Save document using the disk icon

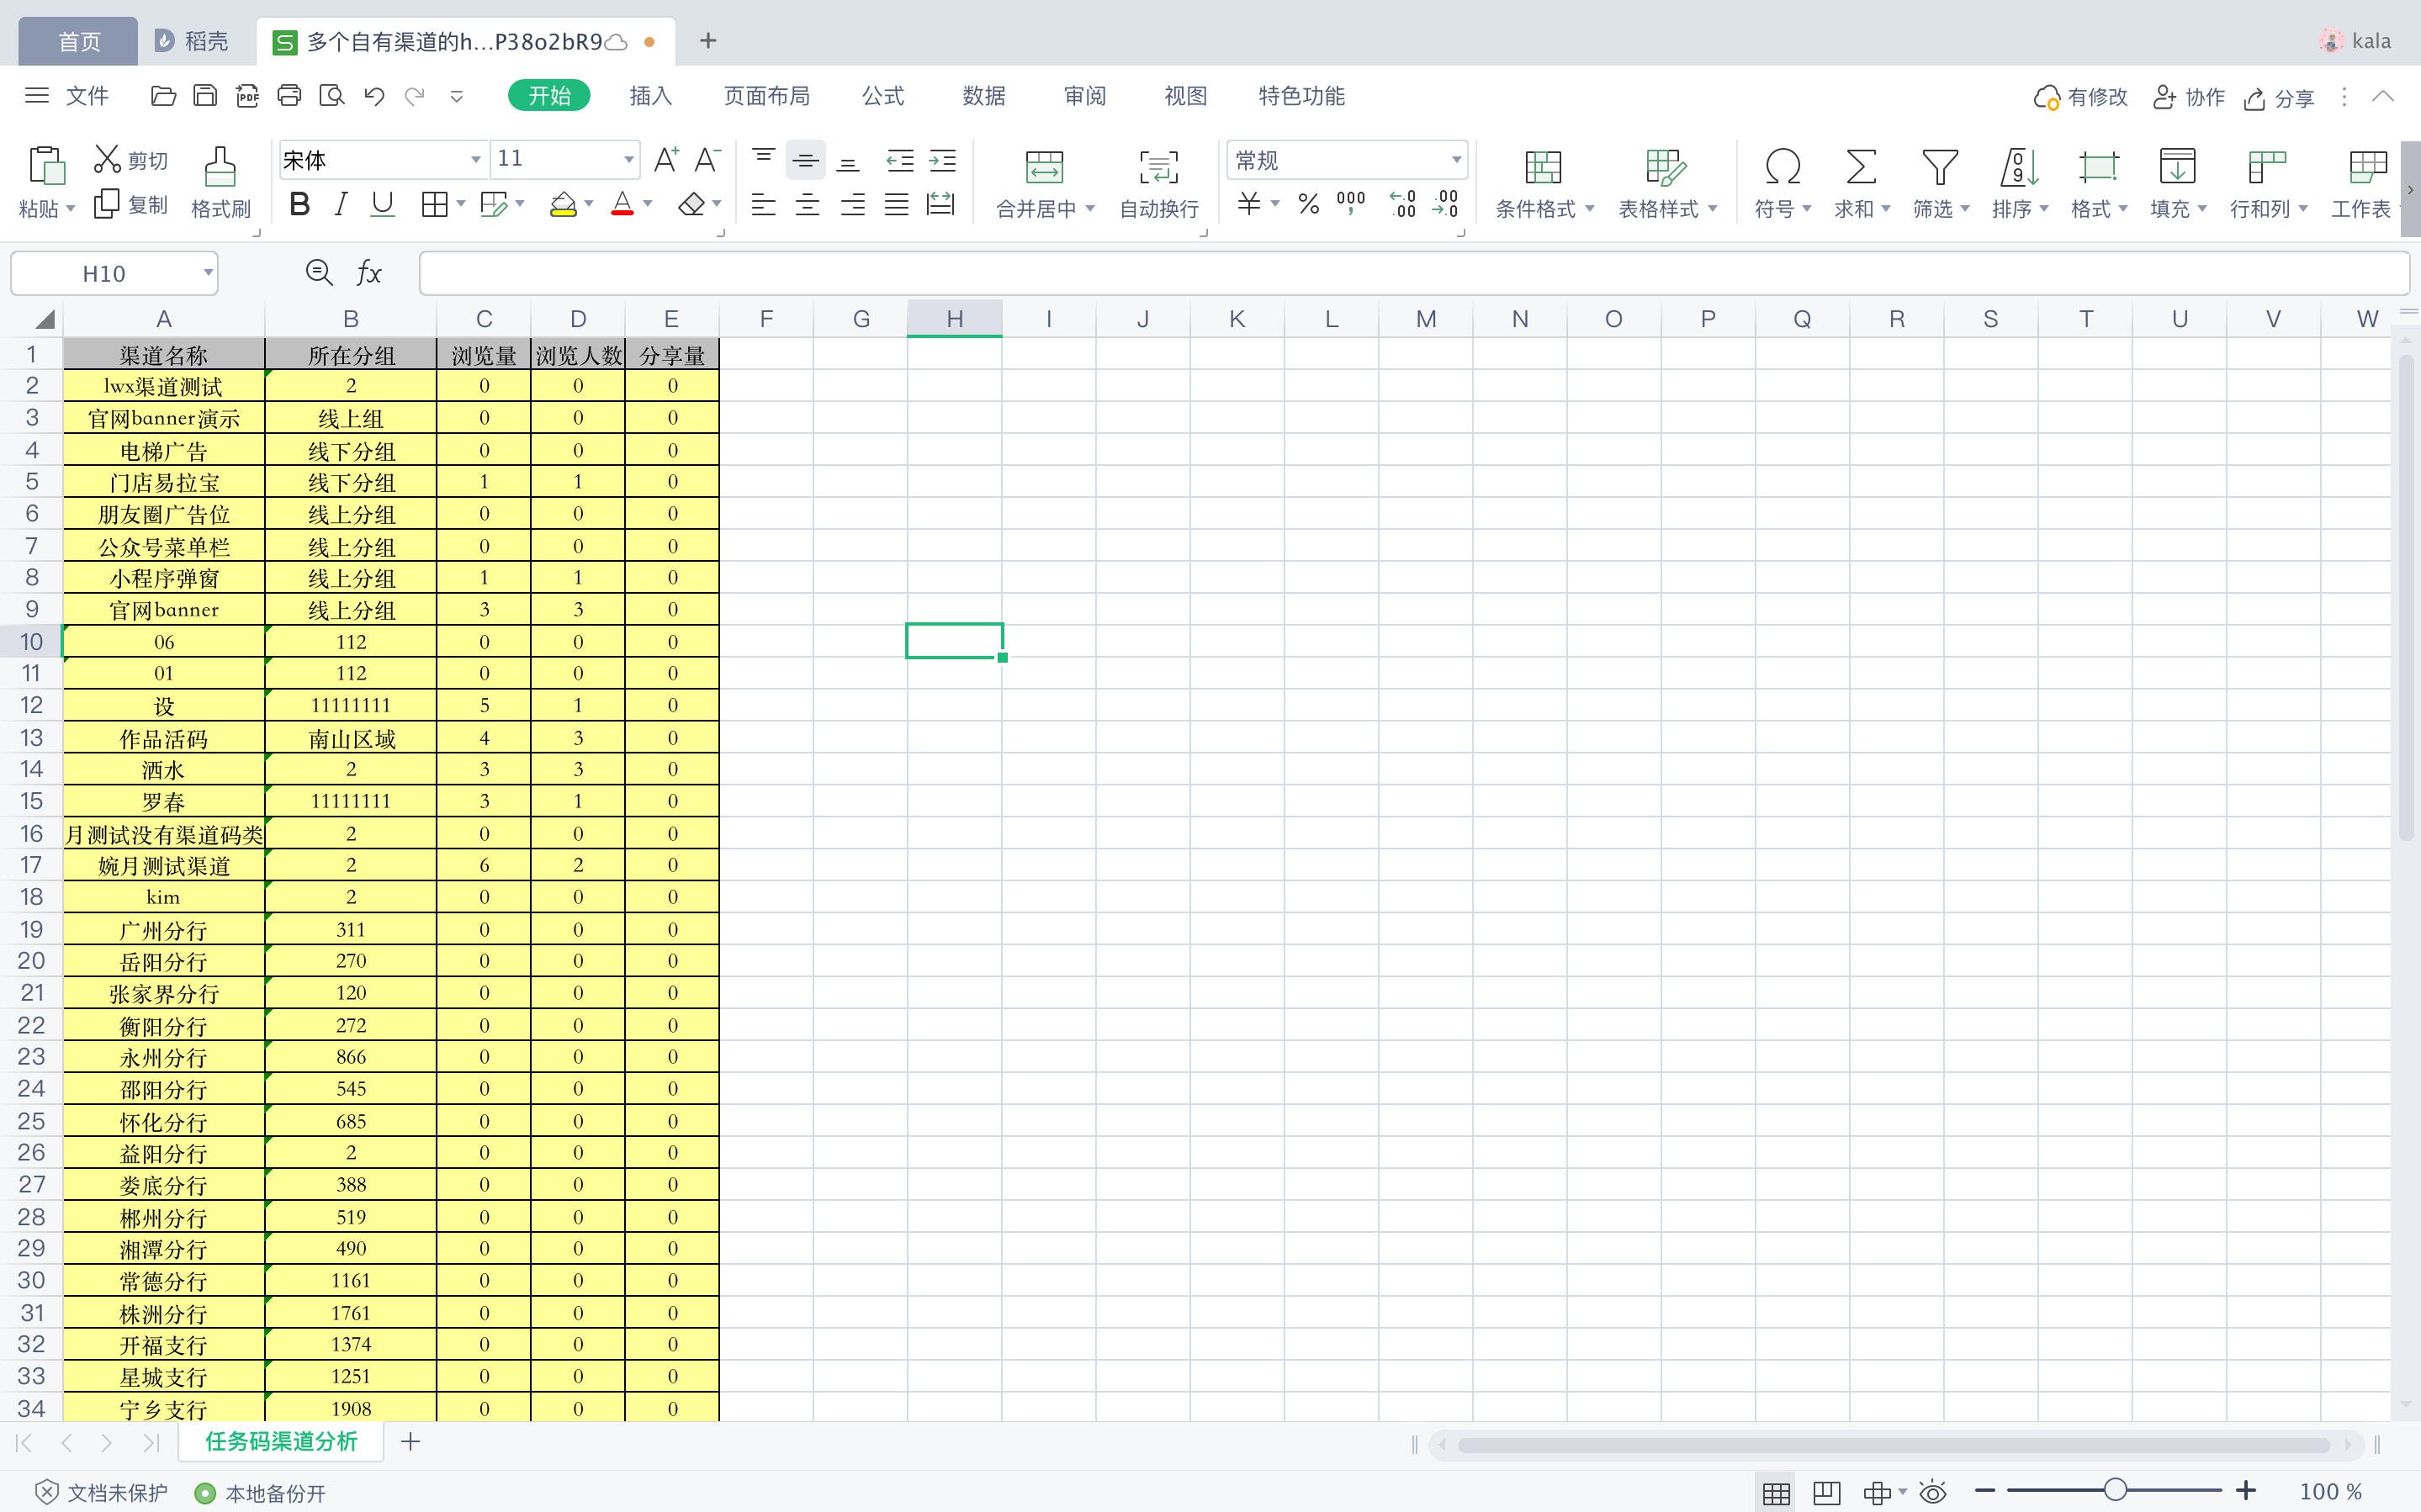click(205, 96)
